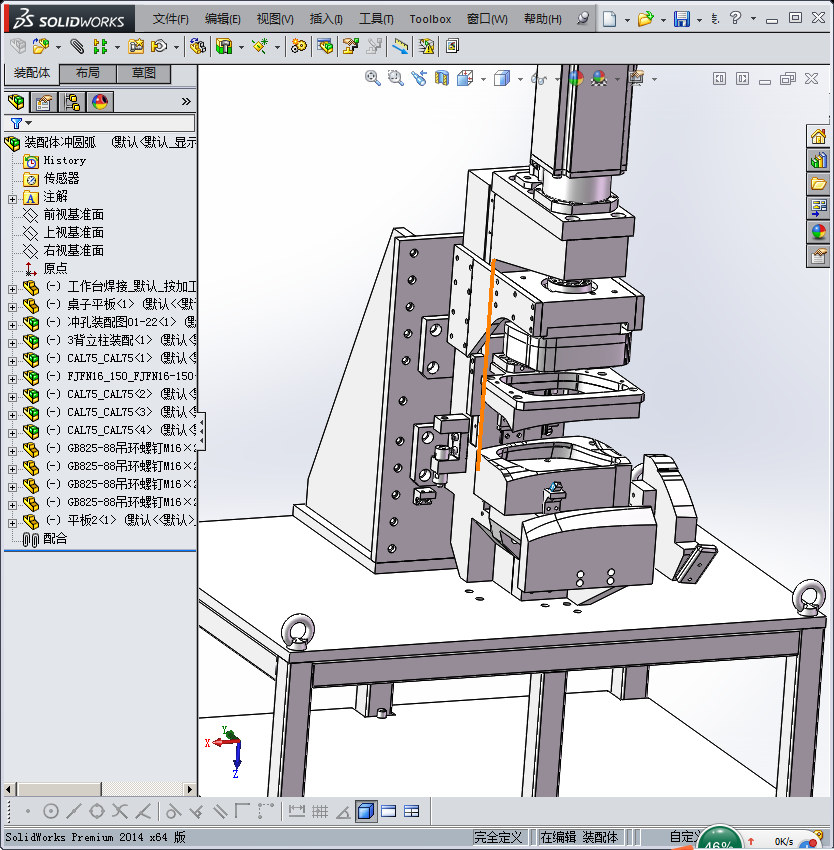The image size is (834, 850).
Task: Expand the 平板2<1> component in tree
Action: click(x=12, y=521)
